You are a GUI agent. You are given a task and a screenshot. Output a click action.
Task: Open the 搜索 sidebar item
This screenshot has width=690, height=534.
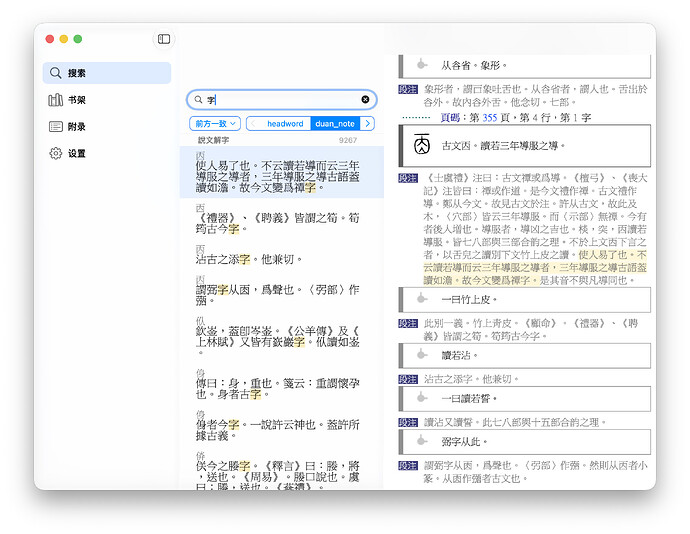tap(106, 73)
